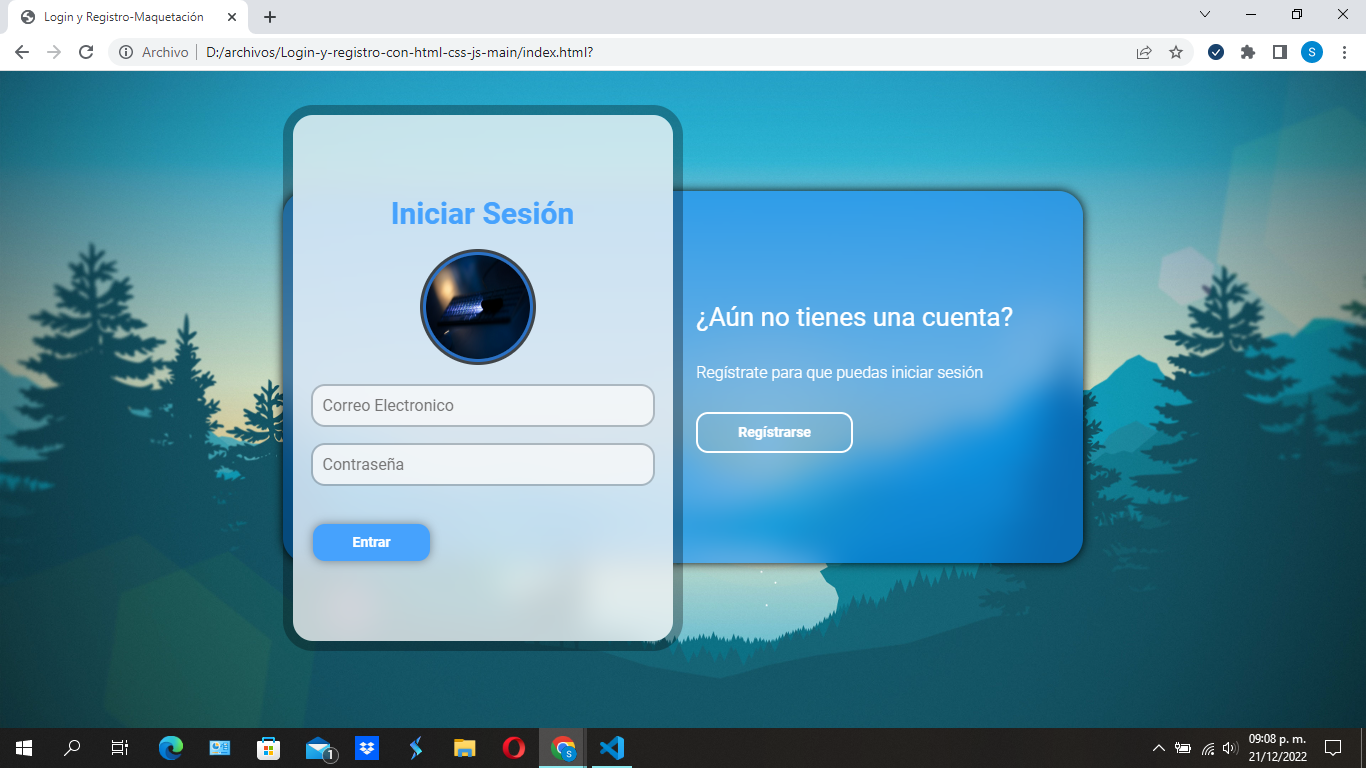Click the Regístrarse button

(x=774, y=432)
